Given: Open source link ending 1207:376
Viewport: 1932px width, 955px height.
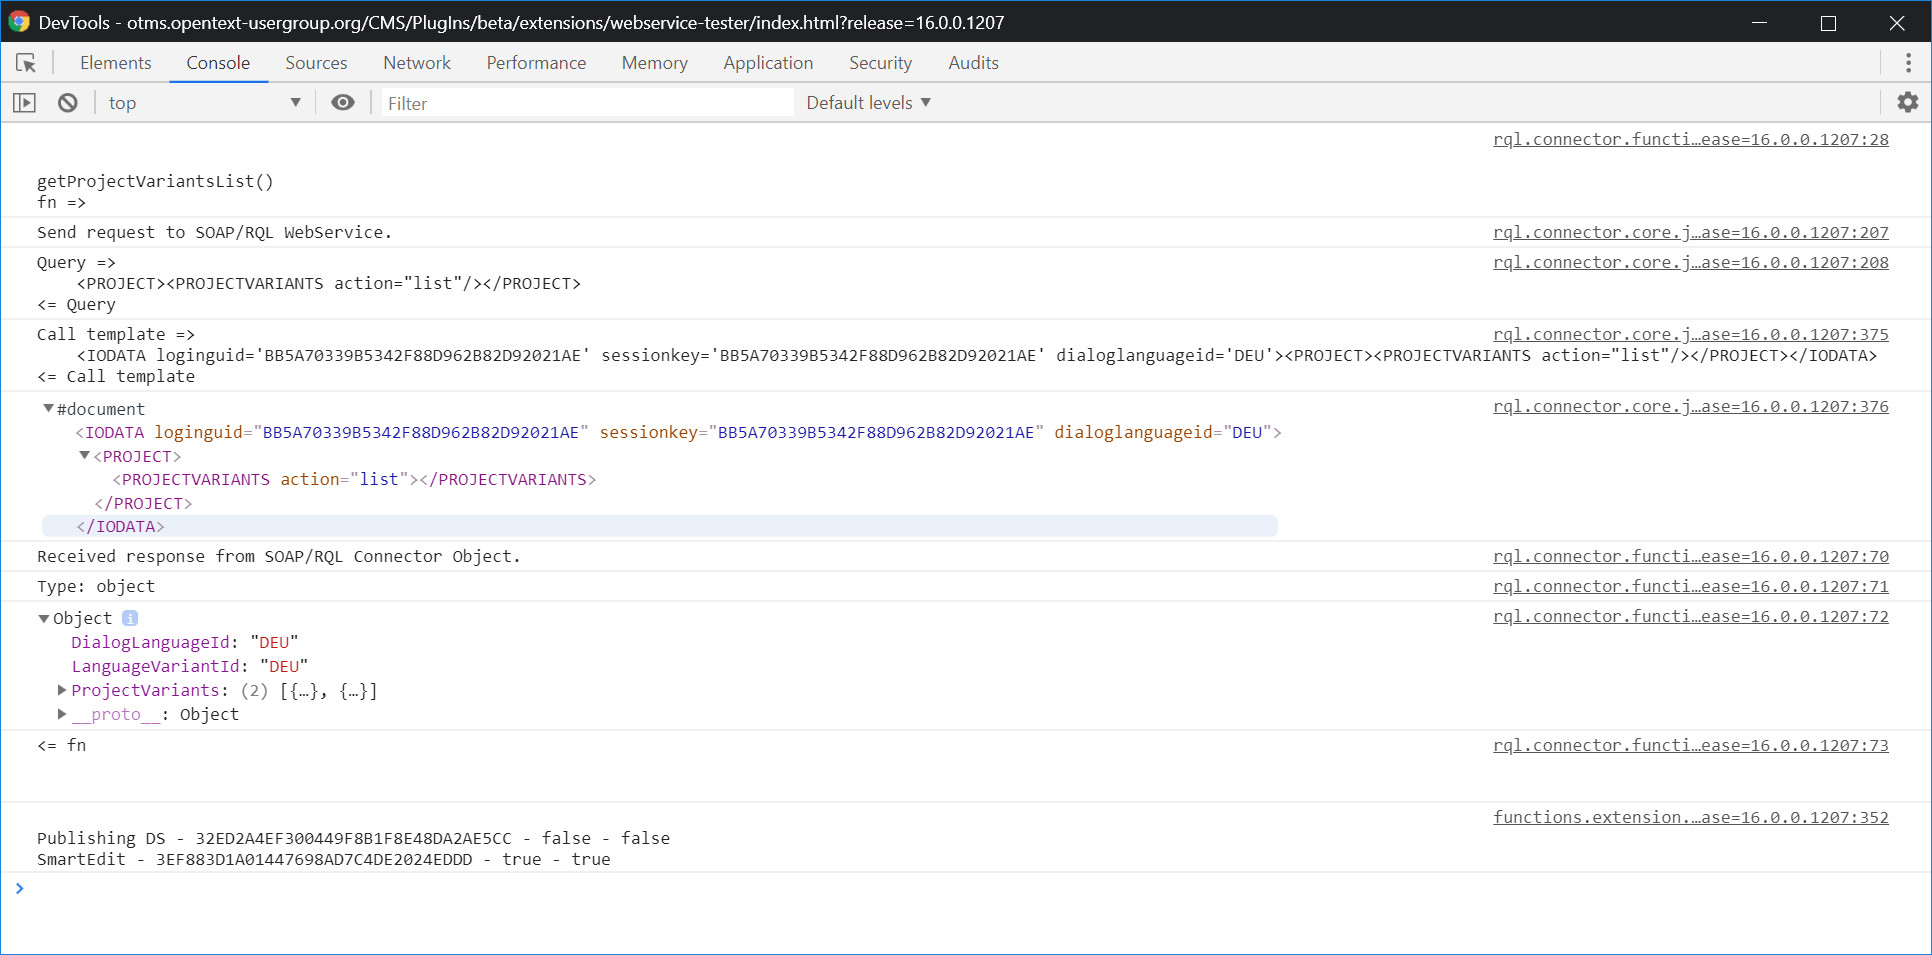Looking at the screenshot, I should (1691, 406).
